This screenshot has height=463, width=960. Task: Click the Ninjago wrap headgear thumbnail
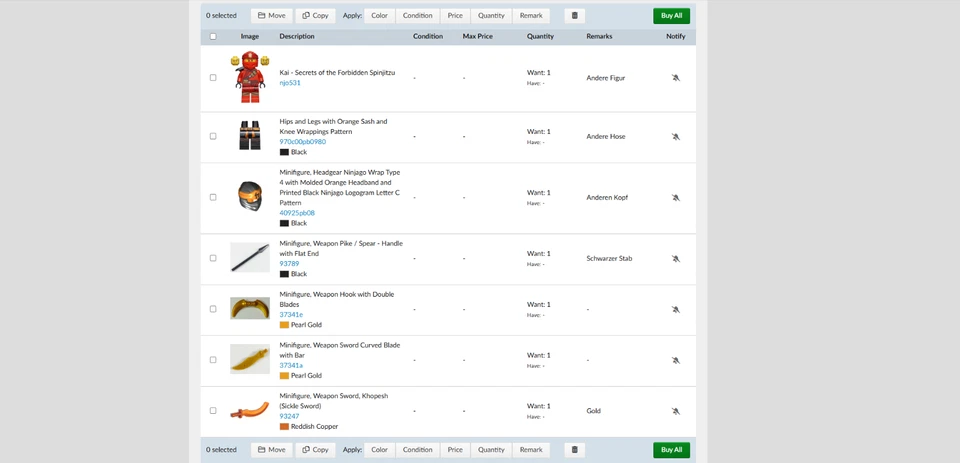click(250, 197)
